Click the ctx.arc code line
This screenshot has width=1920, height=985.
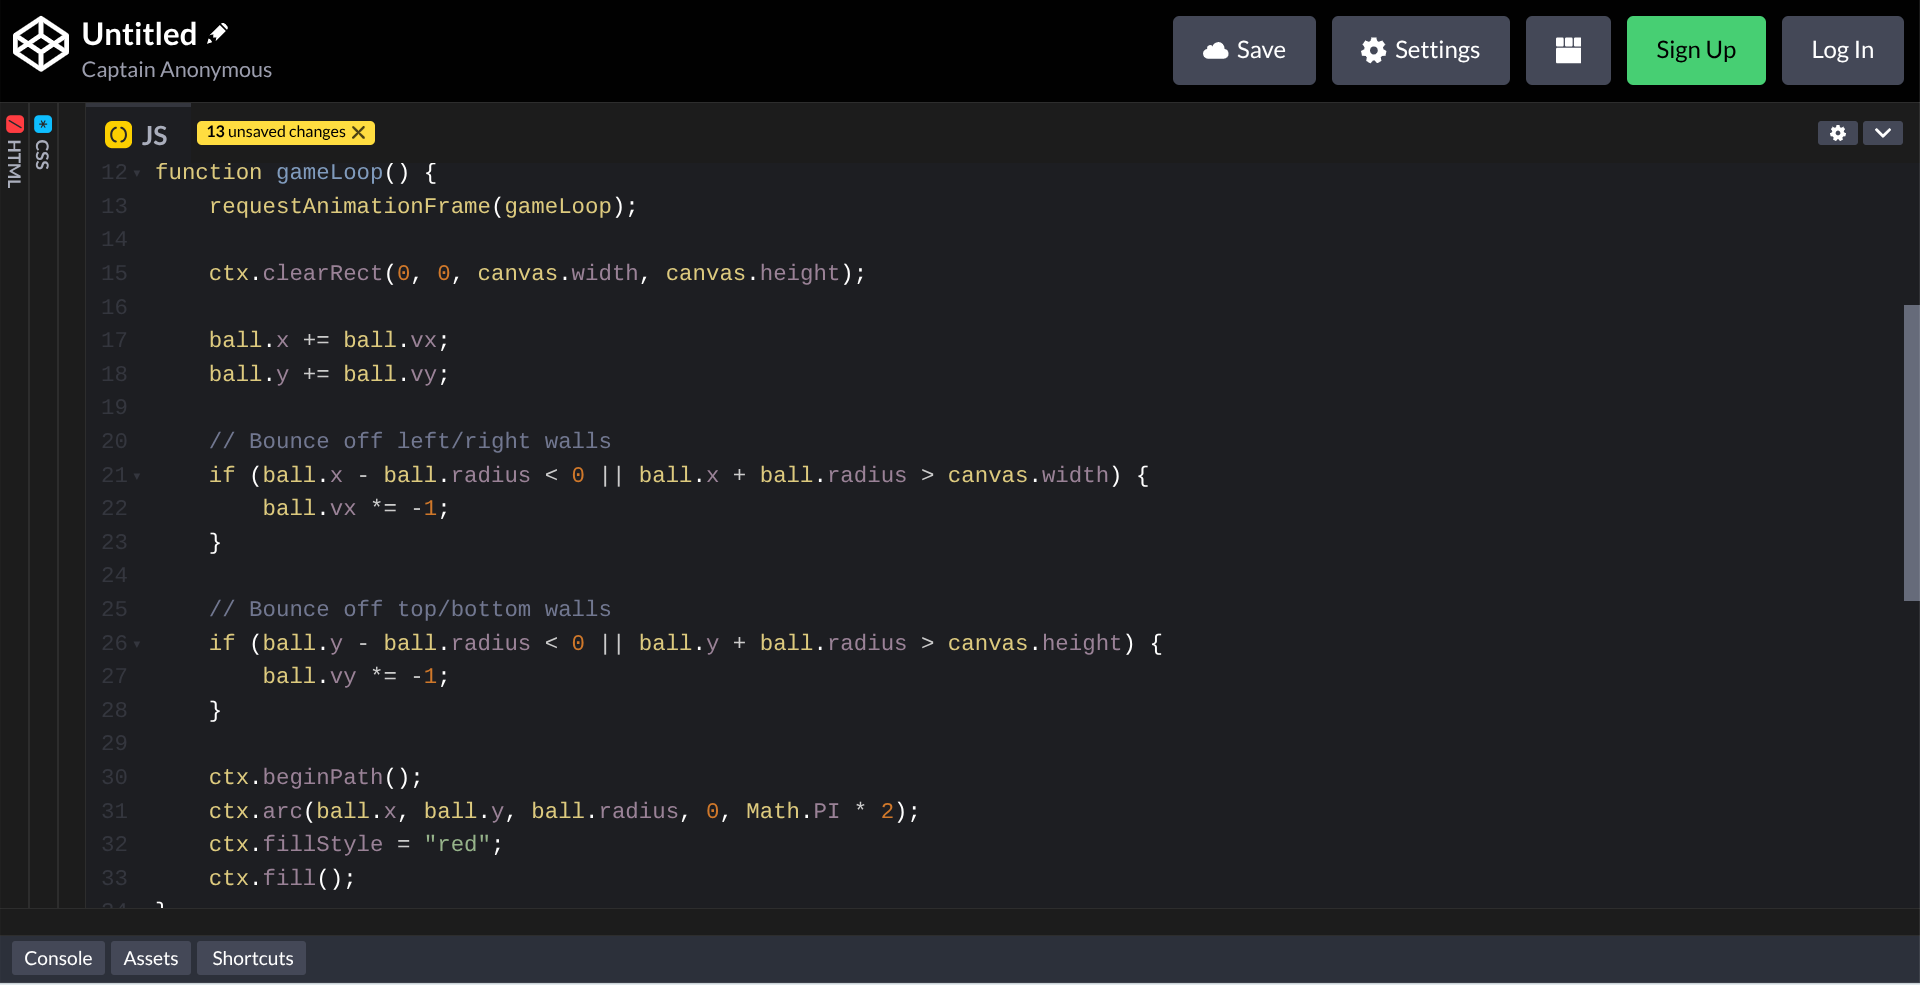pos(564,811)
